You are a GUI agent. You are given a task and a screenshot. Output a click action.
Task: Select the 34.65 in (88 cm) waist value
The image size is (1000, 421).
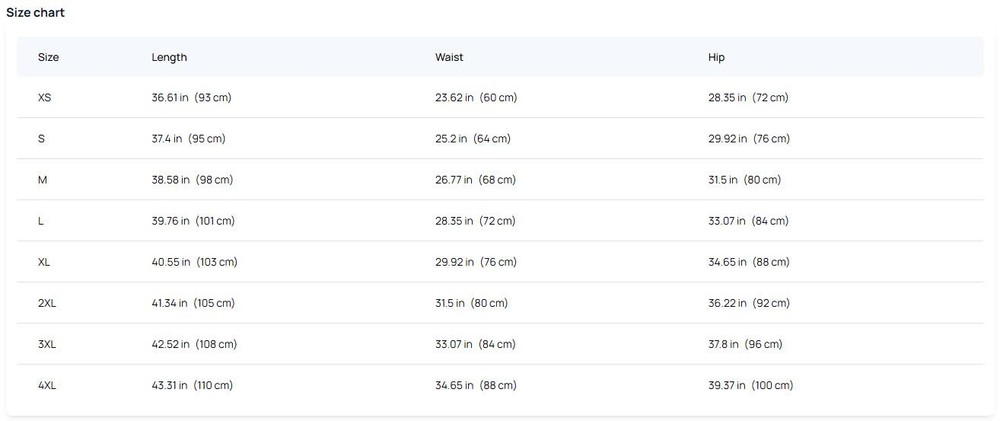pos(475,385)
